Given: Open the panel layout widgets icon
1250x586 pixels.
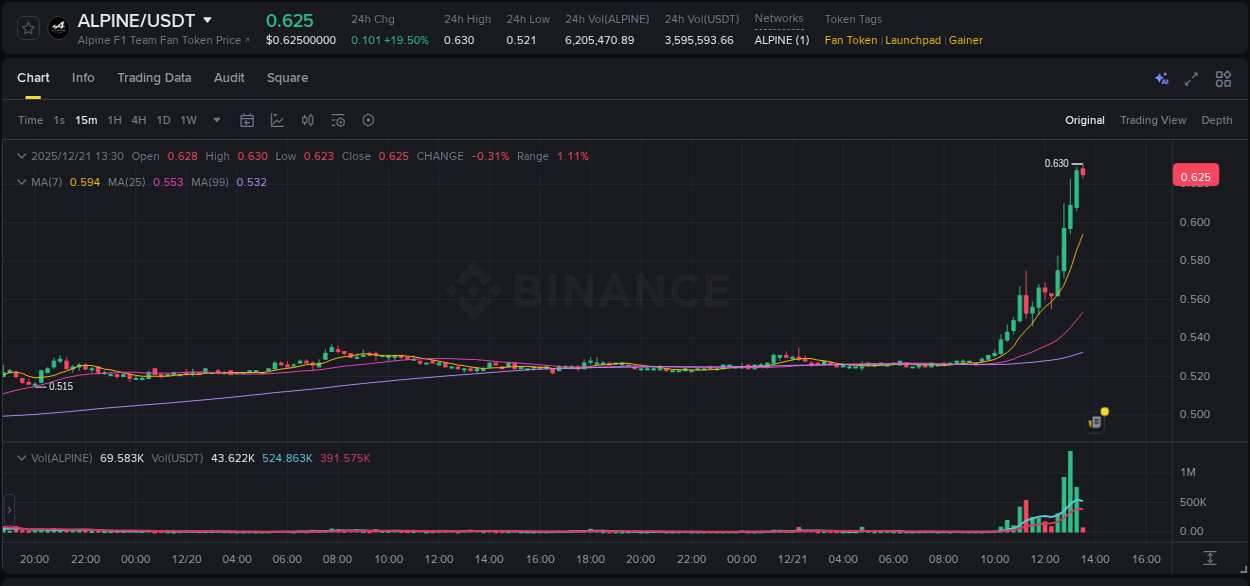Looking at the screenshot, I should click(1222, 78).
